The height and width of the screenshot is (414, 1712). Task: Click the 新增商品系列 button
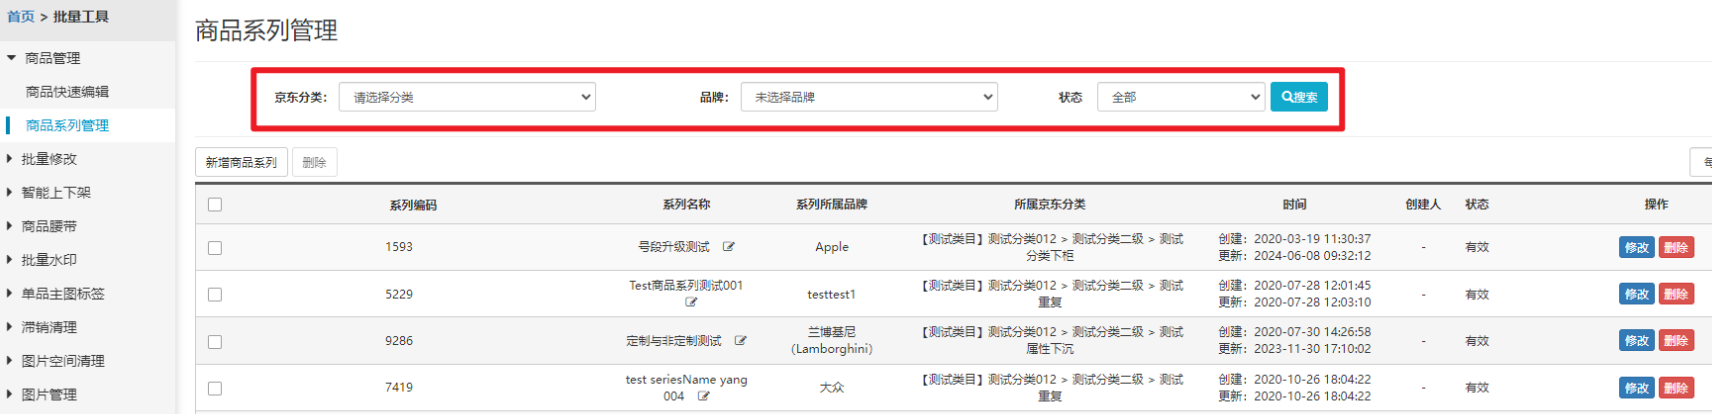tap(241, 162)
